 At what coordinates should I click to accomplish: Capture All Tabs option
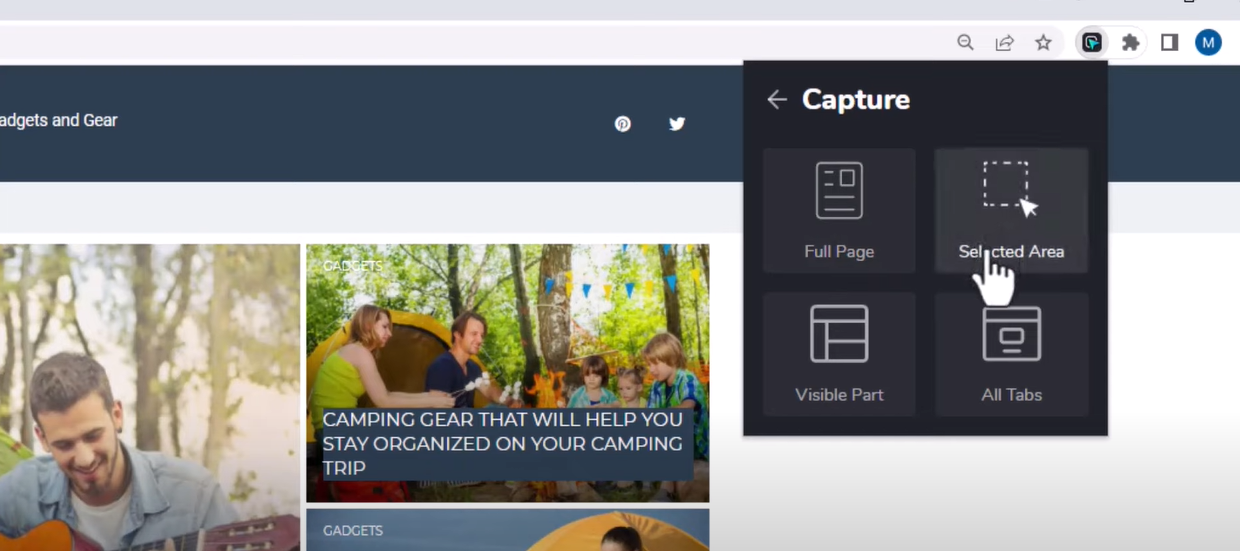click(x=1011, y=354)
